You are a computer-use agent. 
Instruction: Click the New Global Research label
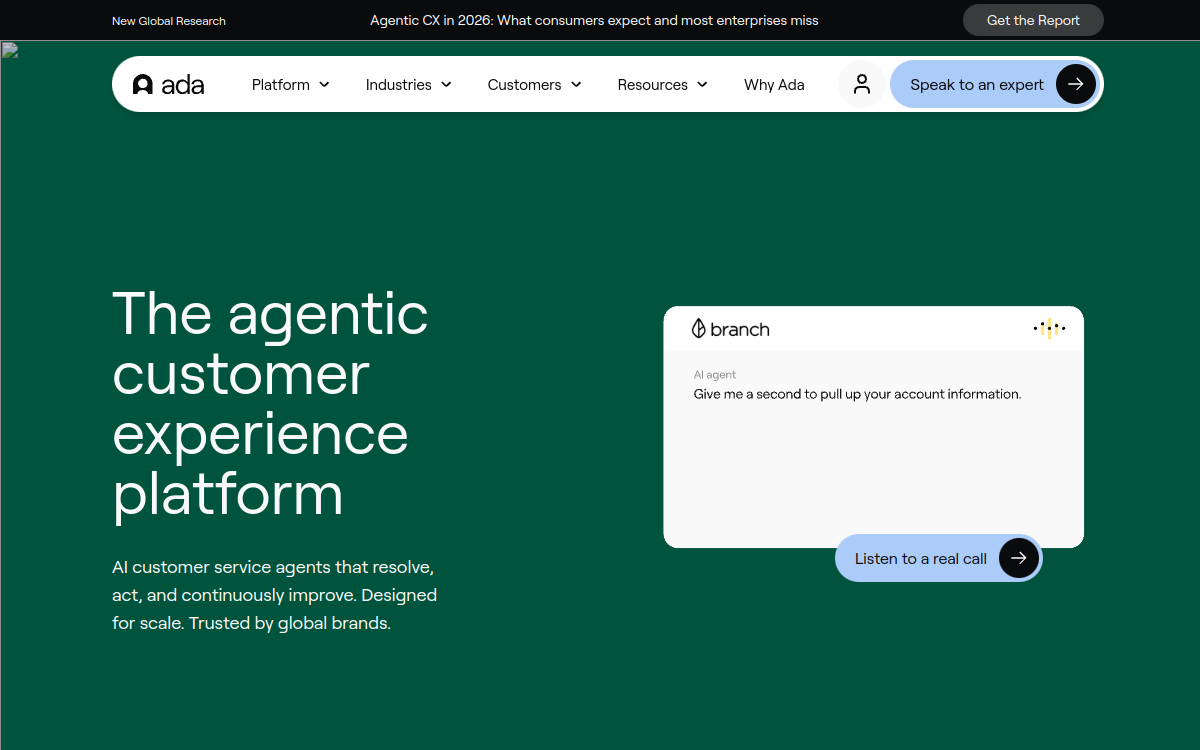coord(169,21)
